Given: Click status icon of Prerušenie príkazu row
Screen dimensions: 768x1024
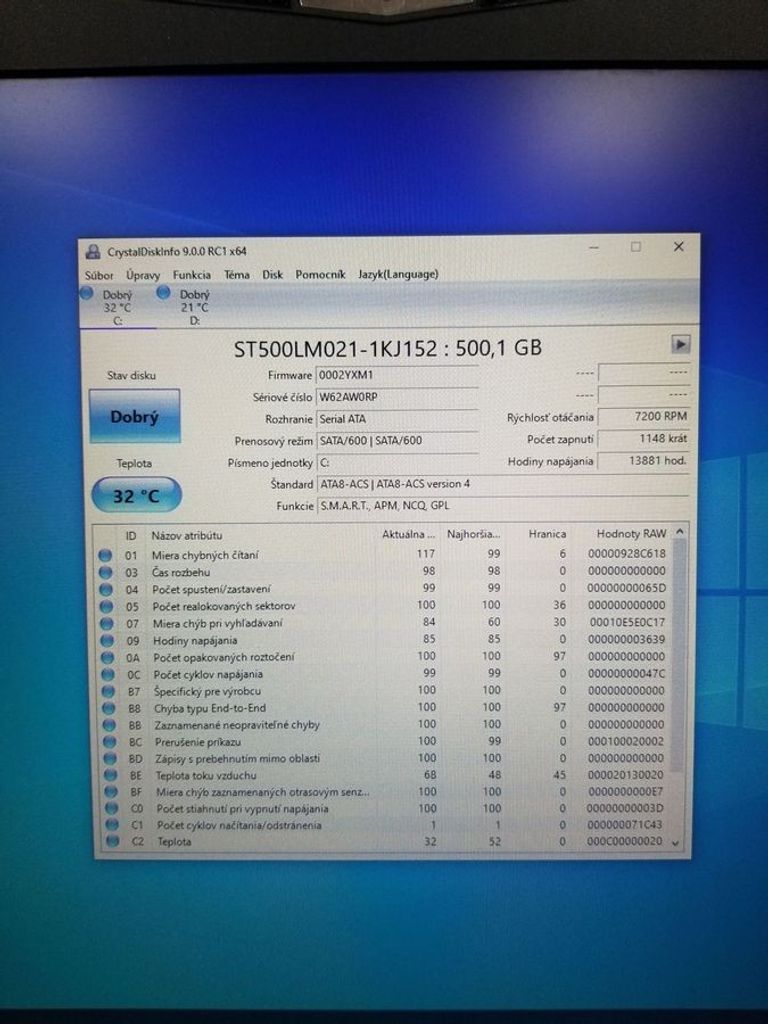Looking at the screenshot, I should (x=110, y=742).
